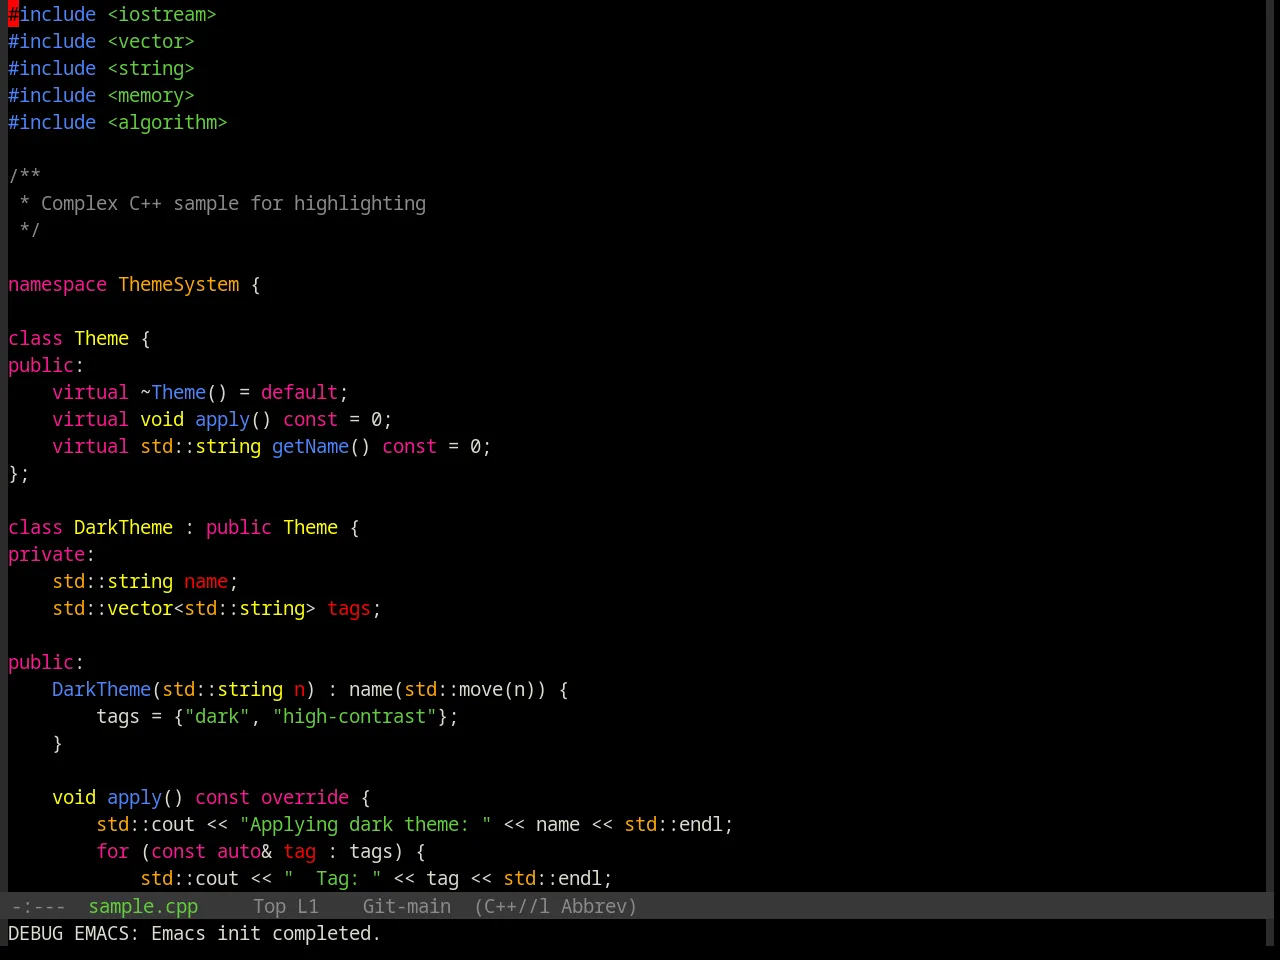Click the Git-main indicator in mode line
Viewport: 1280px width, 960px height.
407,906
